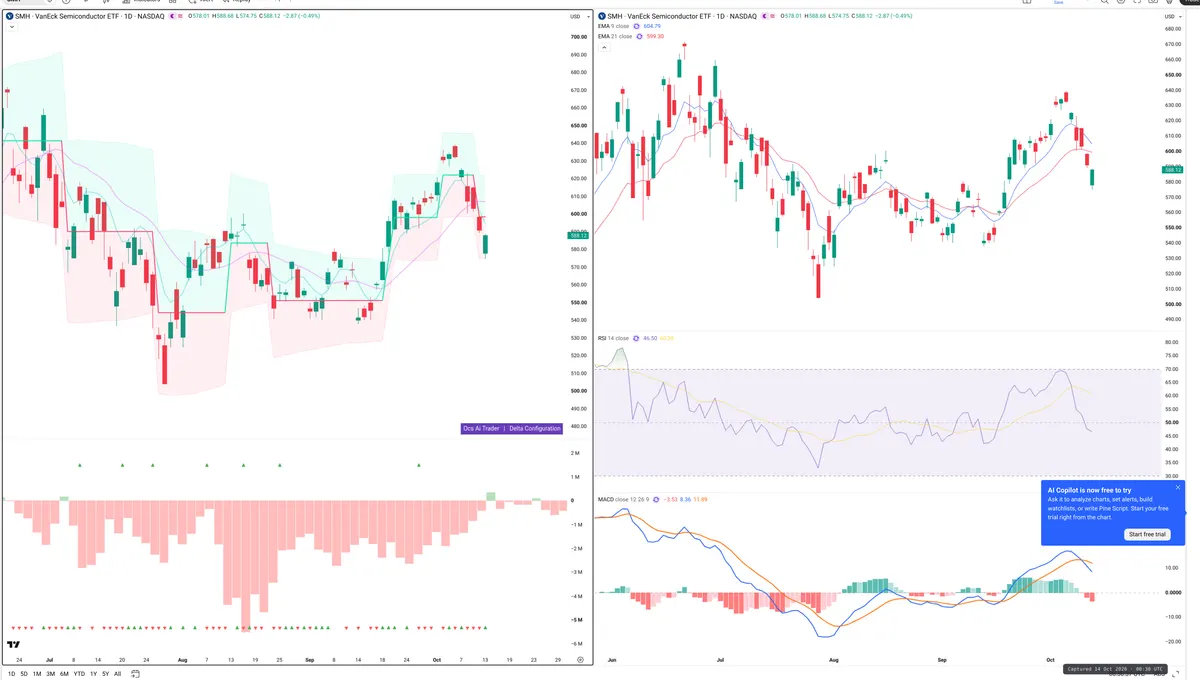Click the 588.12 price tag on right axis
Viewport: 1200px width, 680px height.
point(1173,170)
